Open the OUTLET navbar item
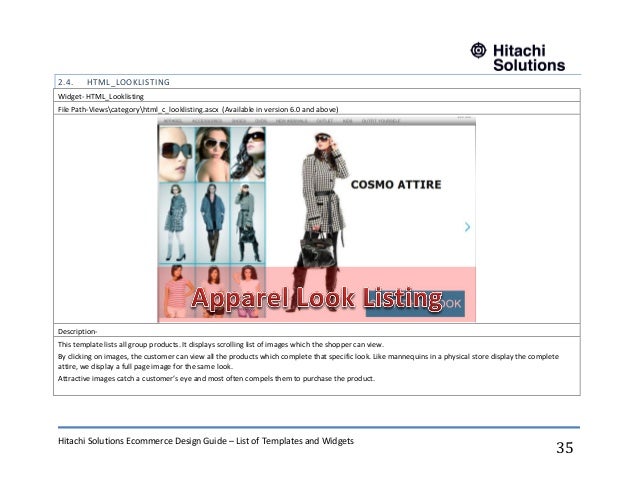638x493 pixels. (324, 121)
